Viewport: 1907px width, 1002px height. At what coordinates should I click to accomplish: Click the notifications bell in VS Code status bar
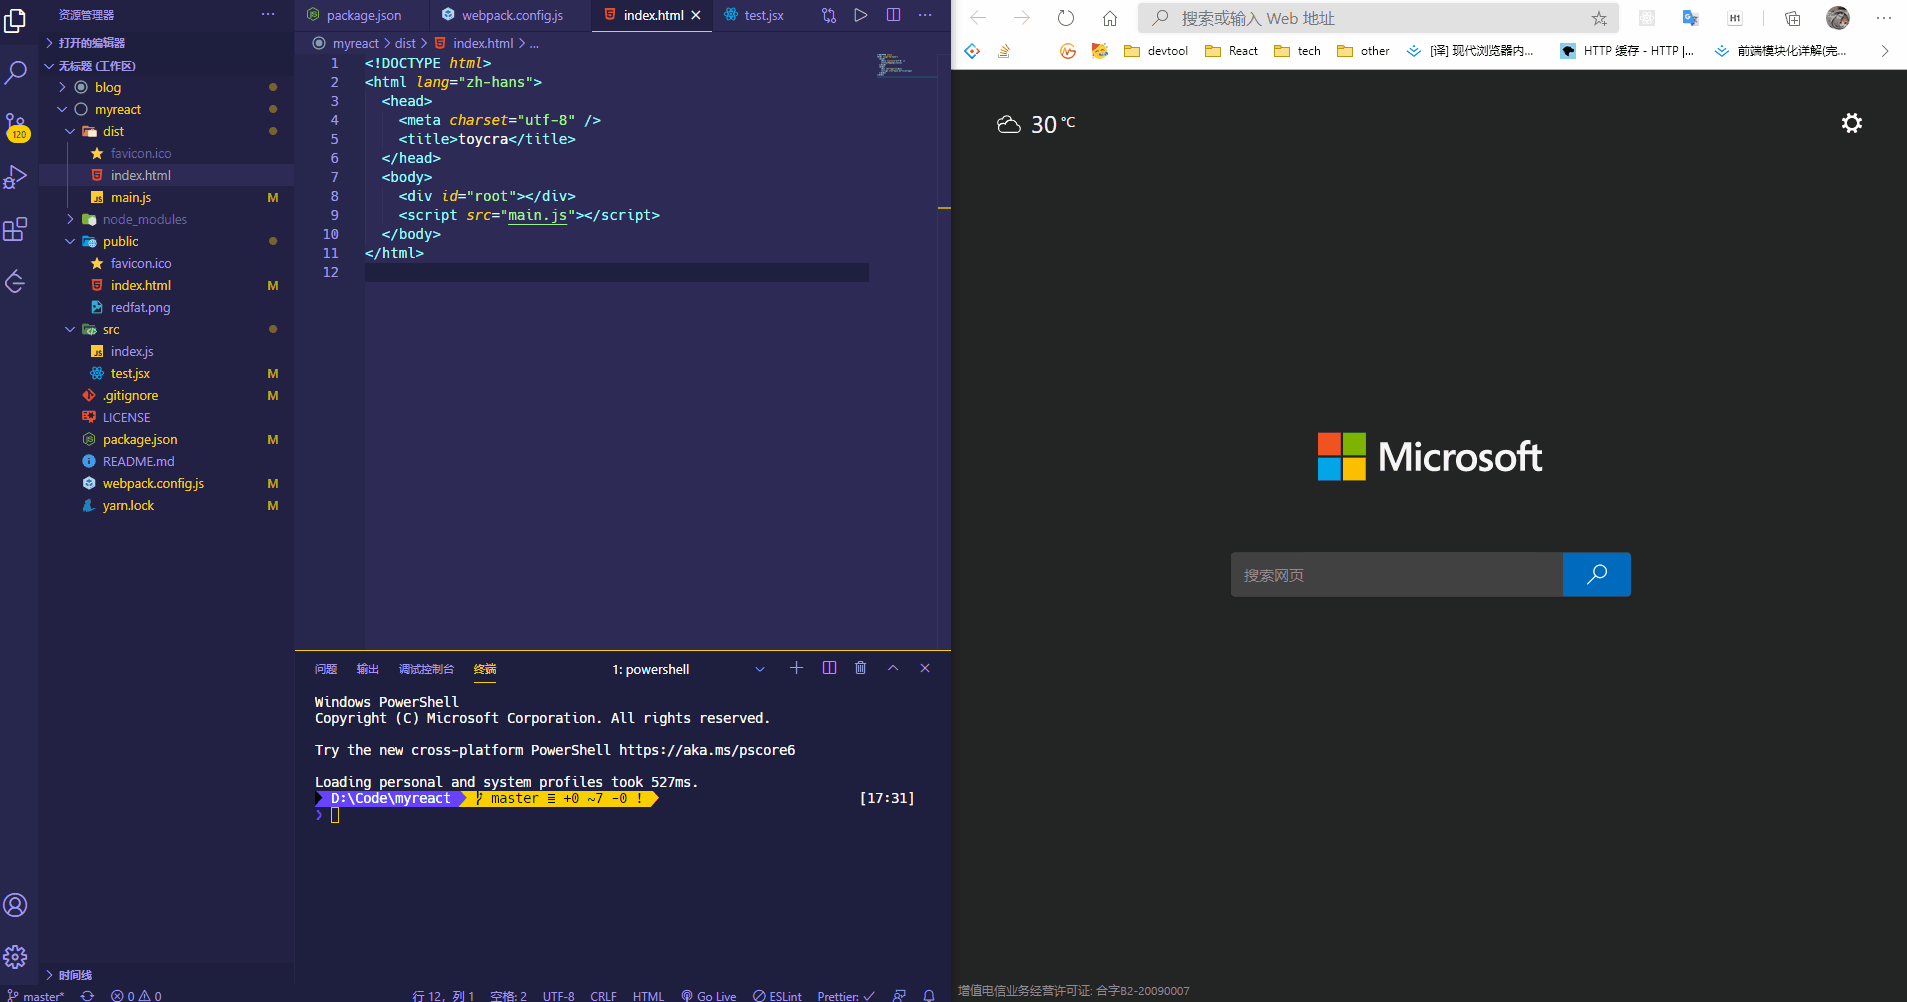(929, 996)
